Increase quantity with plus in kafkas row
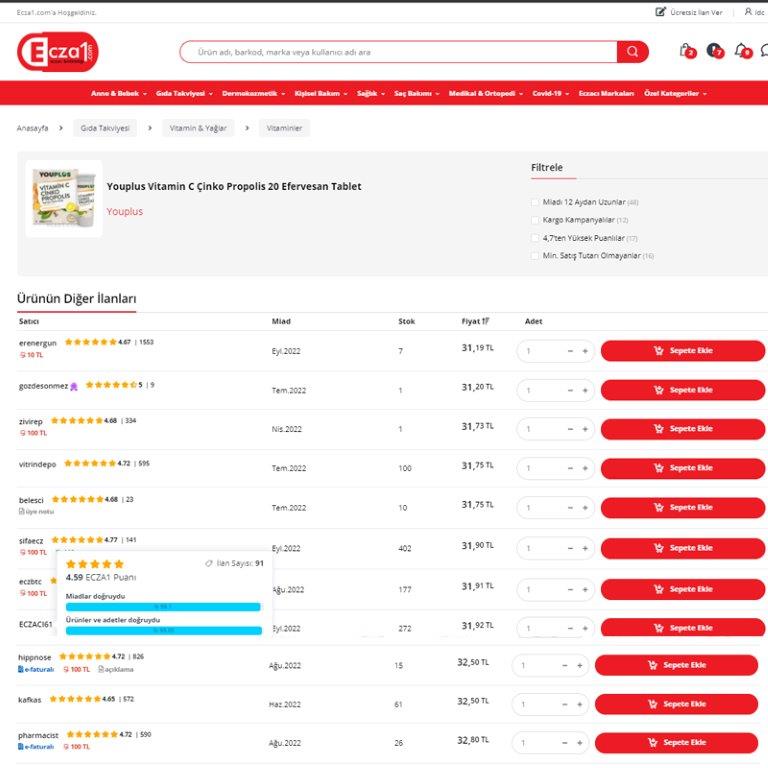The height and width of the screenshot is (768, 768). (x=579, y=704)
